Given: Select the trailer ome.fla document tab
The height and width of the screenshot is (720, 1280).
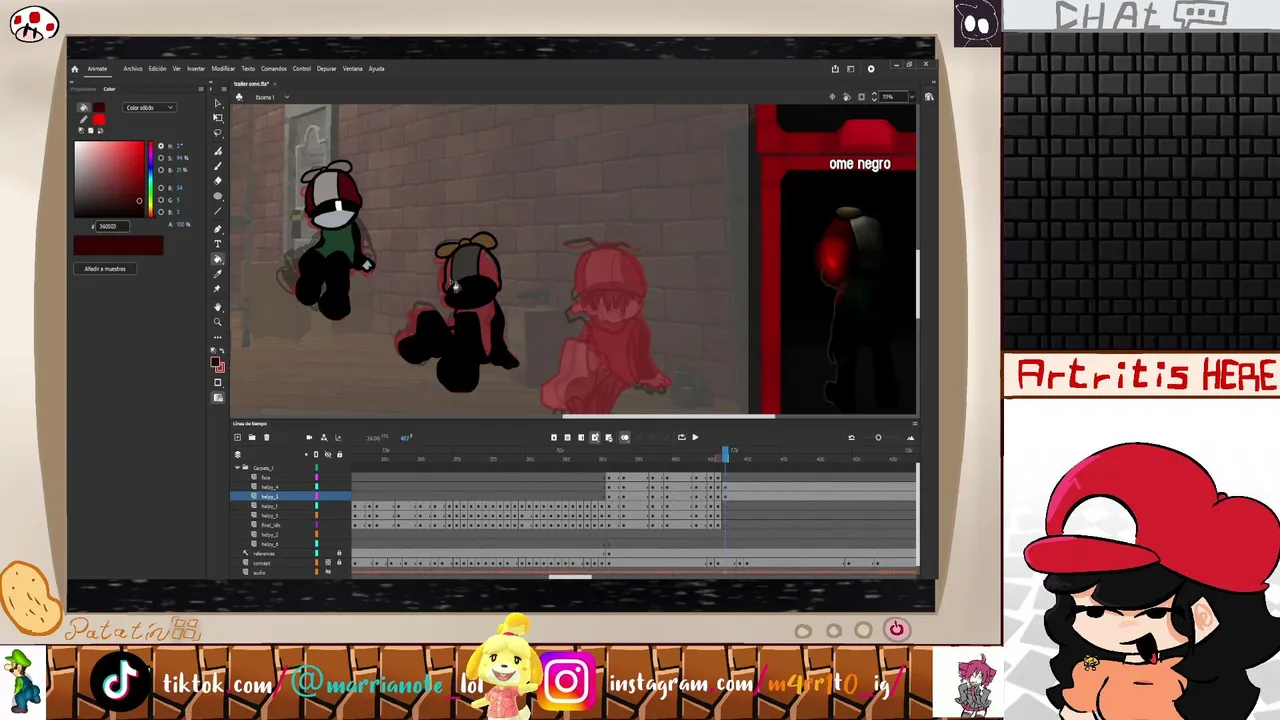Looking at the screenshot, I should point(254,84).
